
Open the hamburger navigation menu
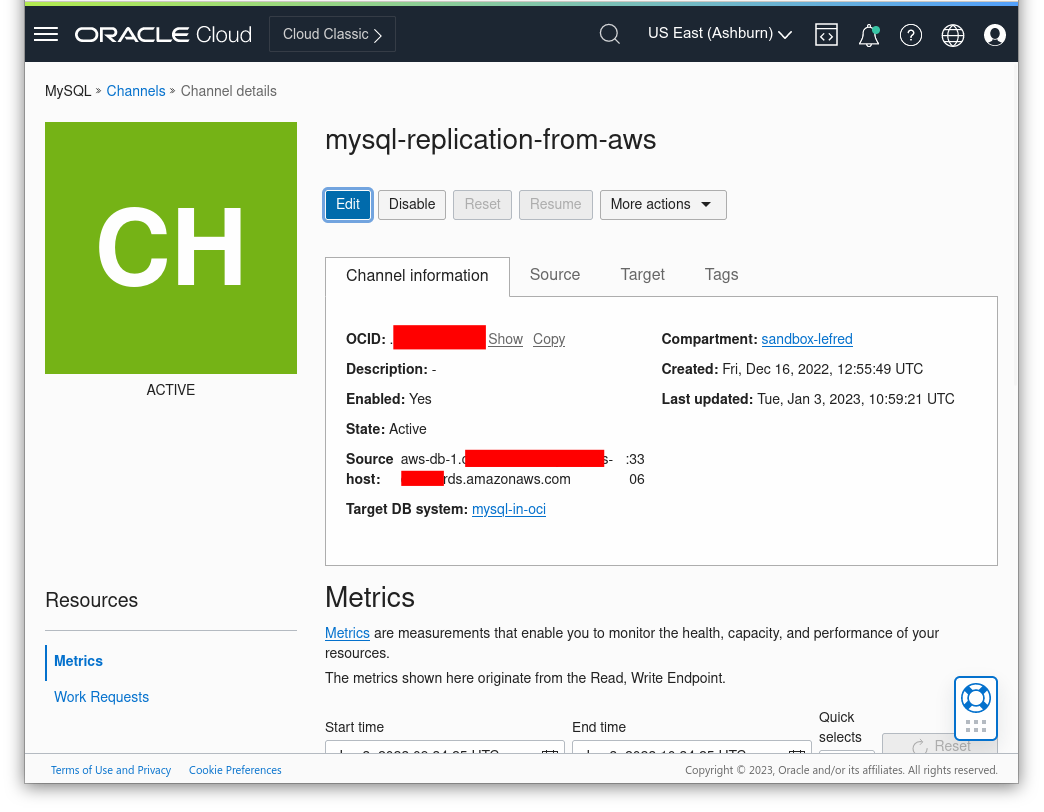tap(46, 35)
